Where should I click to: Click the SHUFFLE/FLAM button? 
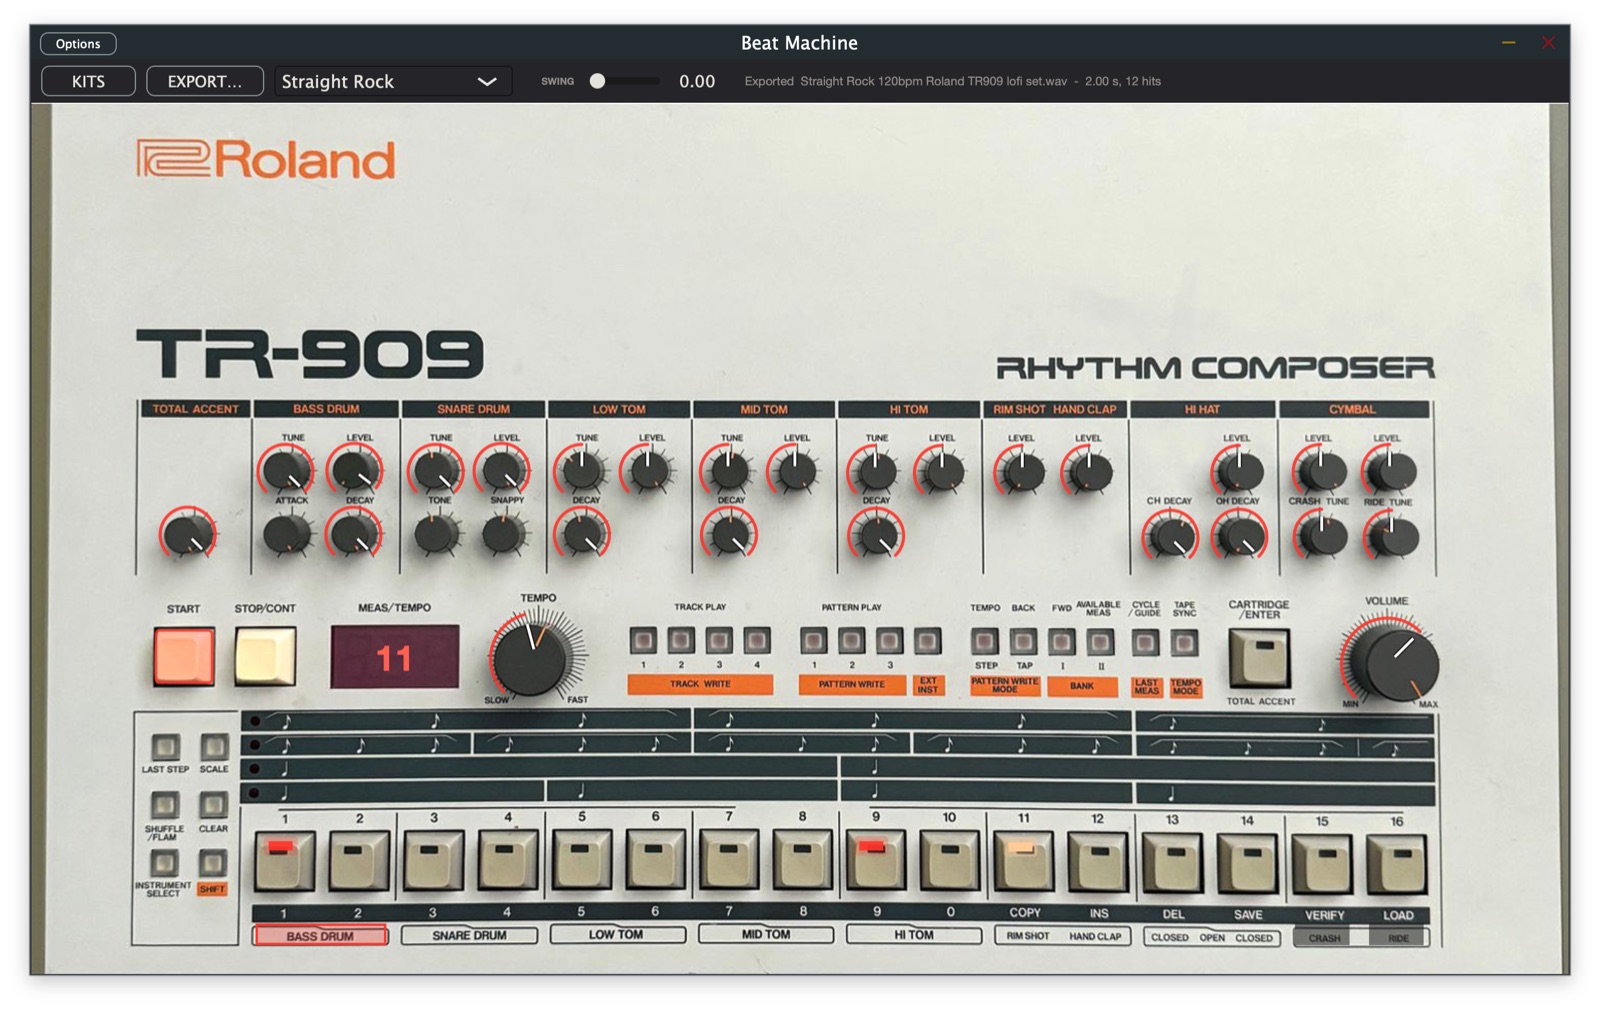[165, 804]
